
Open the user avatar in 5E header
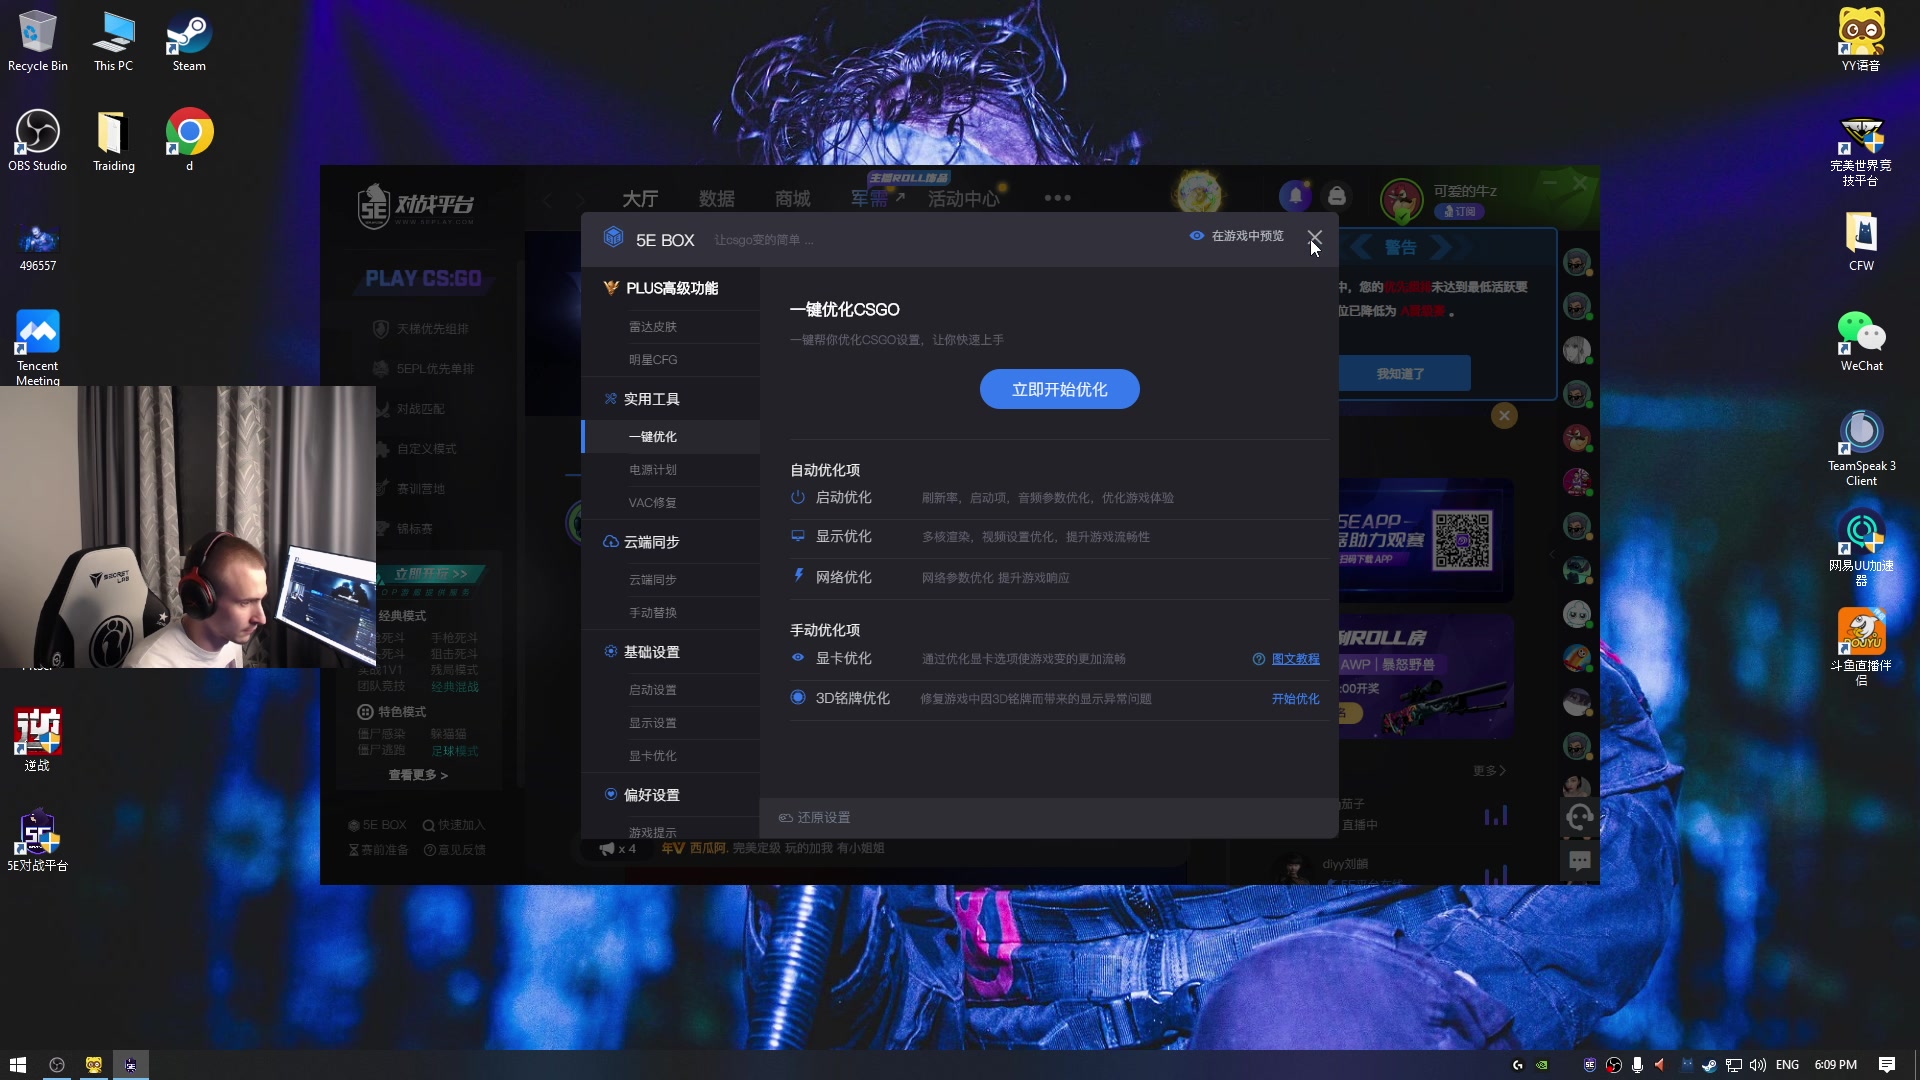pos(1401,200)
